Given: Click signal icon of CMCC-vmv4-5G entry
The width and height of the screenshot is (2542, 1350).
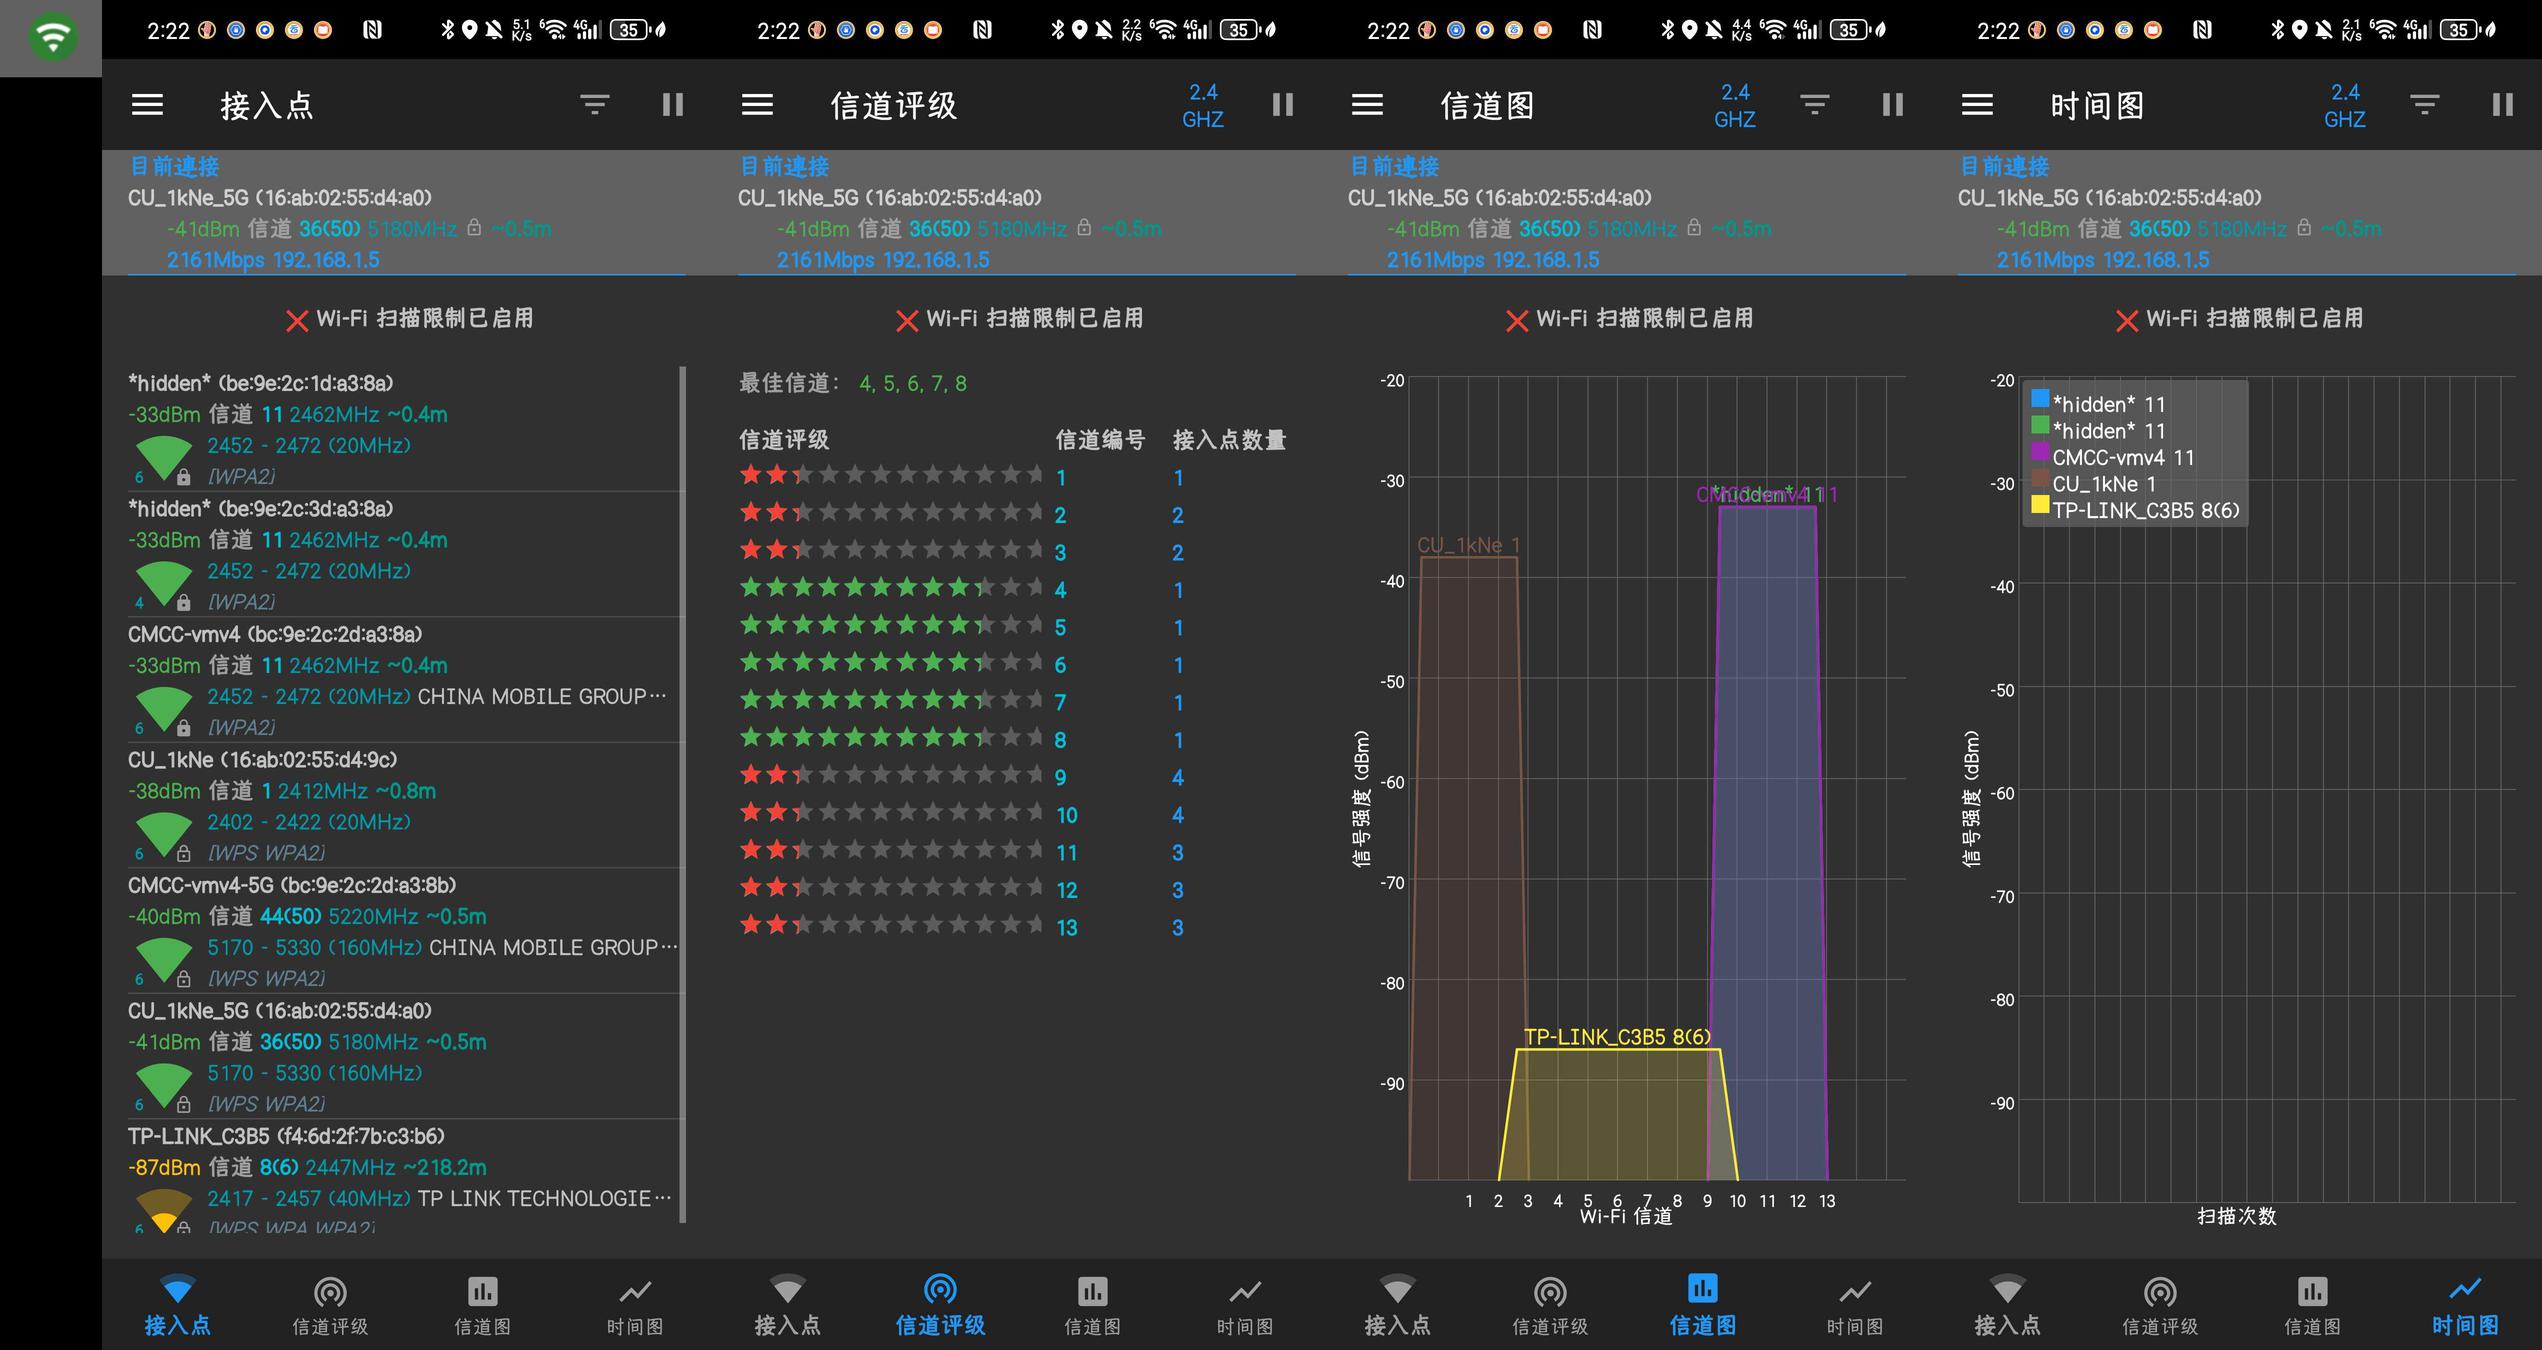Looking at the screenshot, I should coord(164,960).
